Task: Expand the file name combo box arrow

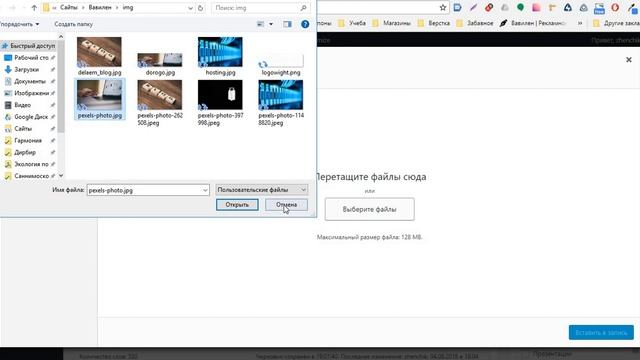Action: coord(205,190)
